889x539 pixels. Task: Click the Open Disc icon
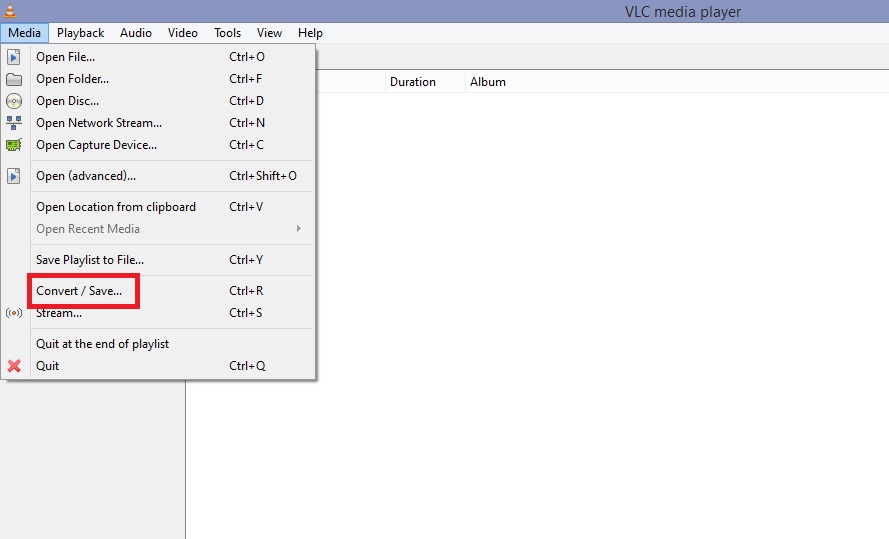point(14,101)
